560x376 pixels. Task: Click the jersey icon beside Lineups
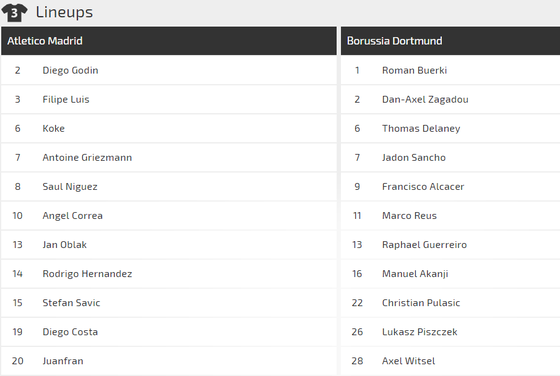(14, 13)
